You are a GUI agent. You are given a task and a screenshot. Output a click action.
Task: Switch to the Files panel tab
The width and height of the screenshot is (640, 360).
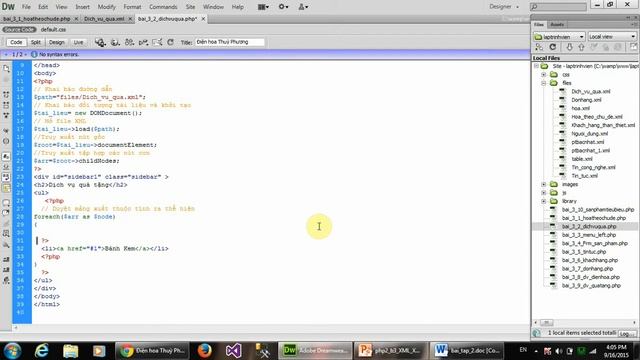coord(539,24)
